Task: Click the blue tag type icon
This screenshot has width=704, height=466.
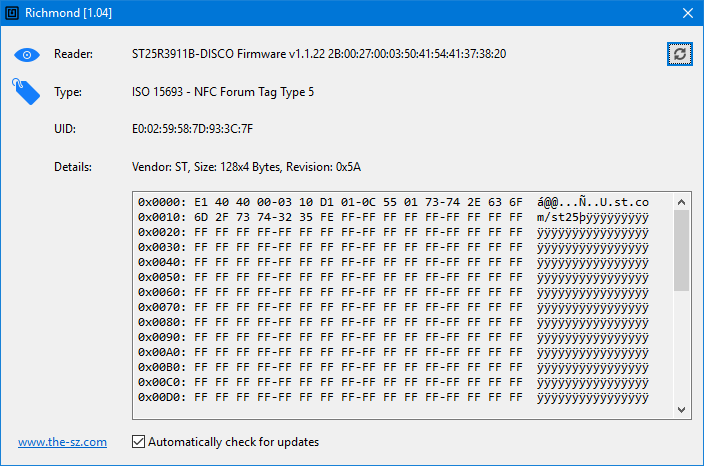Action: (26, 92)
